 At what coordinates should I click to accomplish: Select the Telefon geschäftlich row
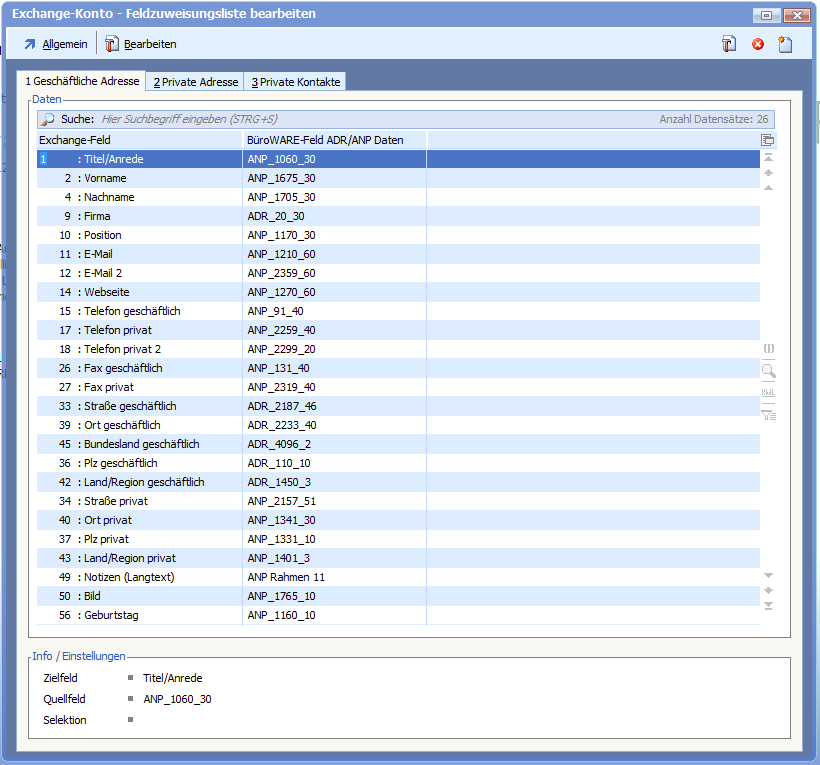coord(140,311)
